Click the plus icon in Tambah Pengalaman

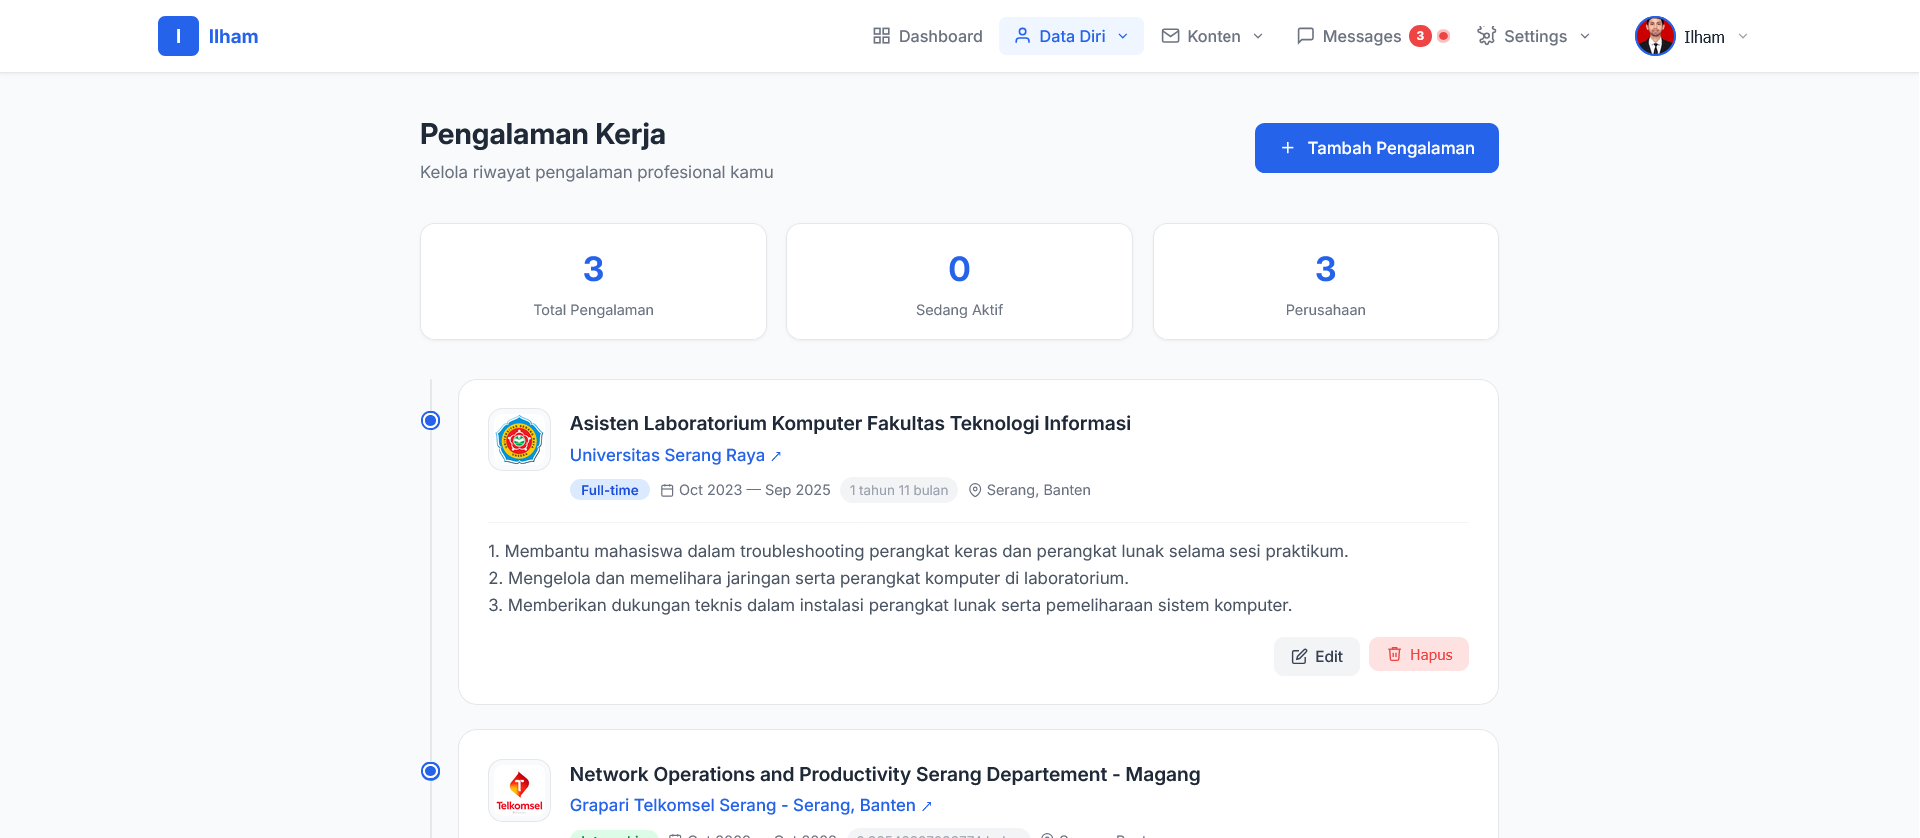pos(1288,148)
